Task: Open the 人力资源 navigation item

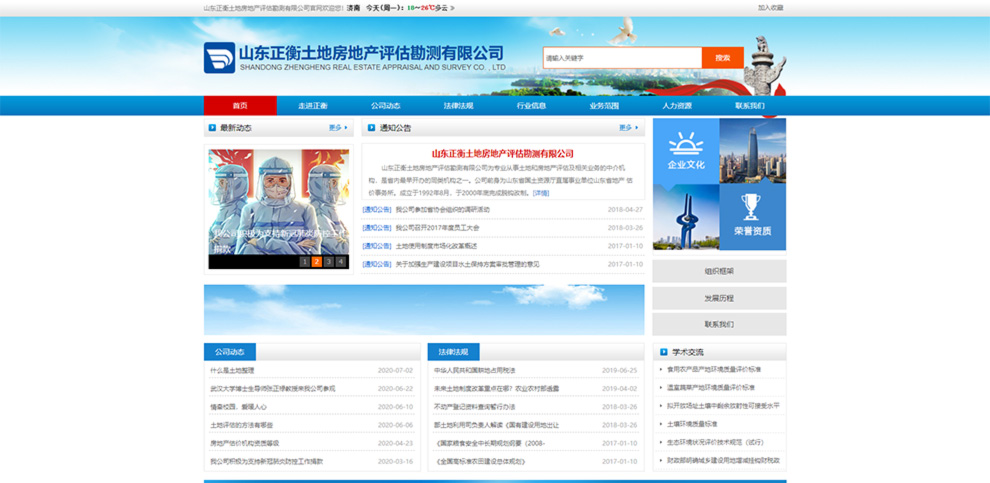Action: 677,105
